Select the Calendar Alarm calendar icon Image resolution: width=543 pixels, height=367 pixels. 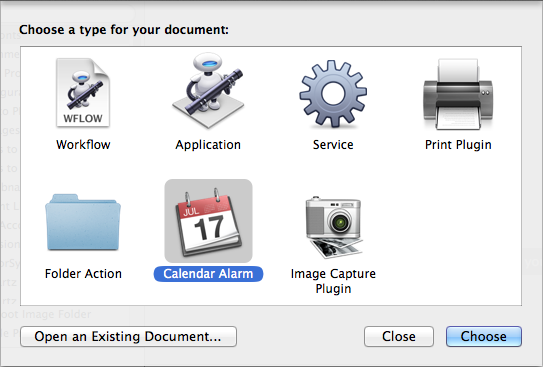[x=208, y=221]
